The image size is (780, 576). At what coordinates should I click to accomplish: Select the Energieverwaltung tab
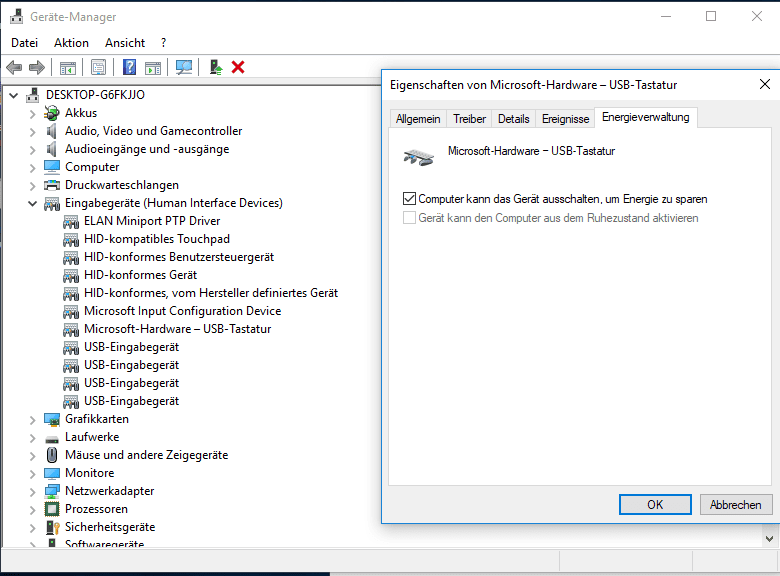[x=646, y=117]
